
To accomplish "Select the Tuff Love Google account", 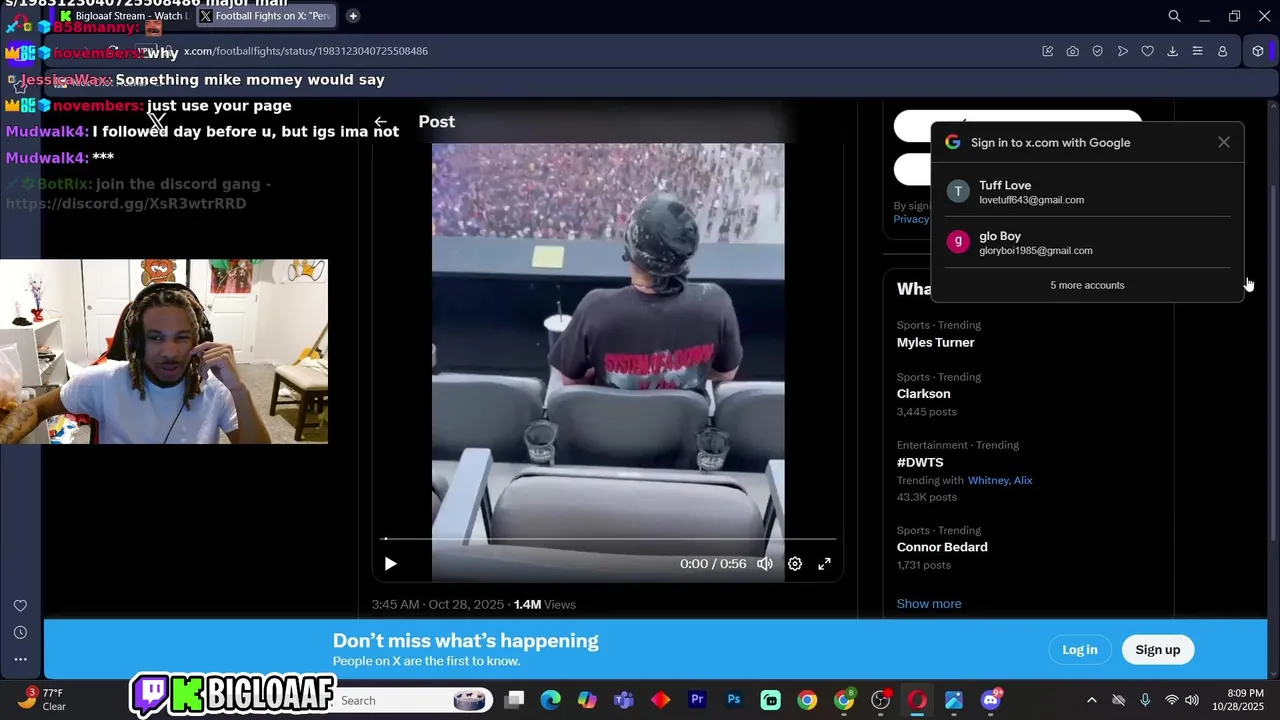I will (x=1087, y=192).
